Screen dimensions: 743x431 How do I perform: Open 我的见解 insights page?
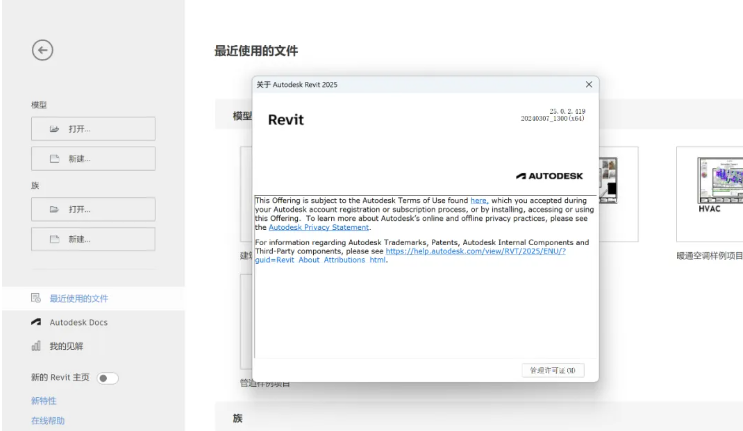tap(67, 346)
